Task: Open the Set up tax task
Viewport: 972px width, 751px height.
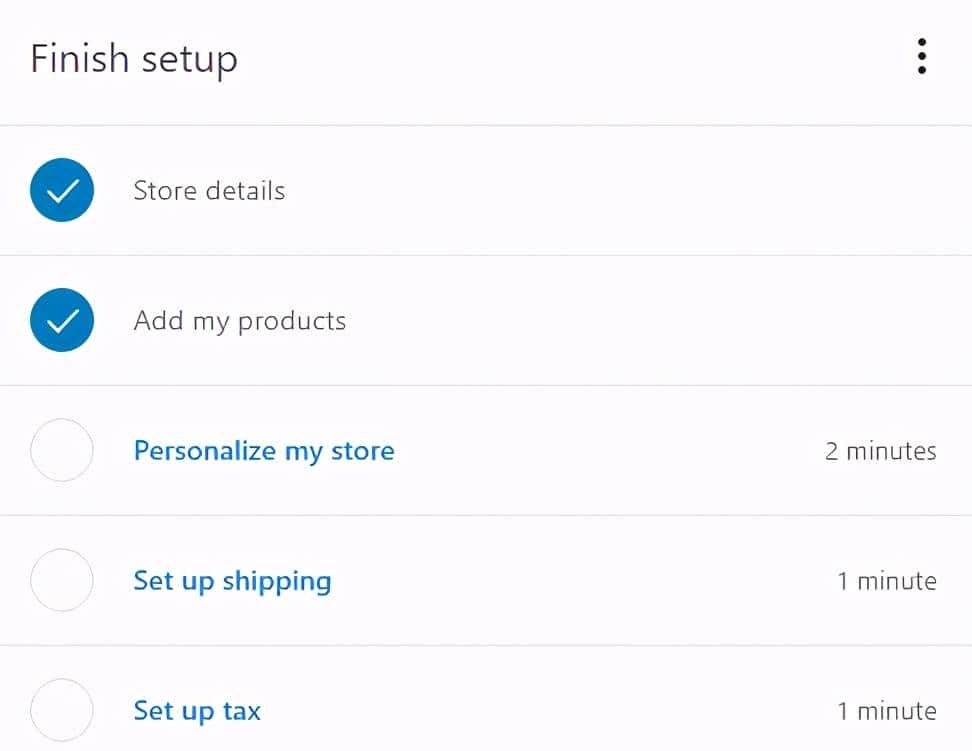Action: (x=197, y=711)
